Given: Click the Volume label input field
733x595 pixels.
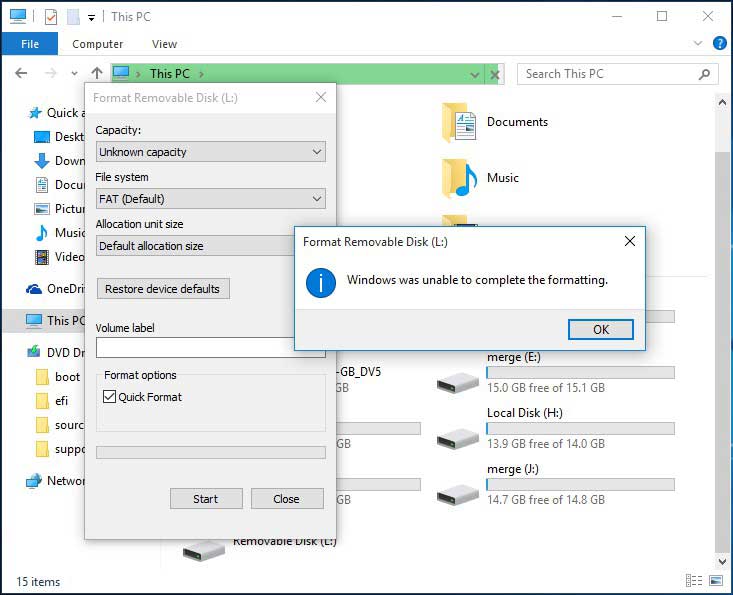Looking at the screenshot, I should tap(195, 347).
